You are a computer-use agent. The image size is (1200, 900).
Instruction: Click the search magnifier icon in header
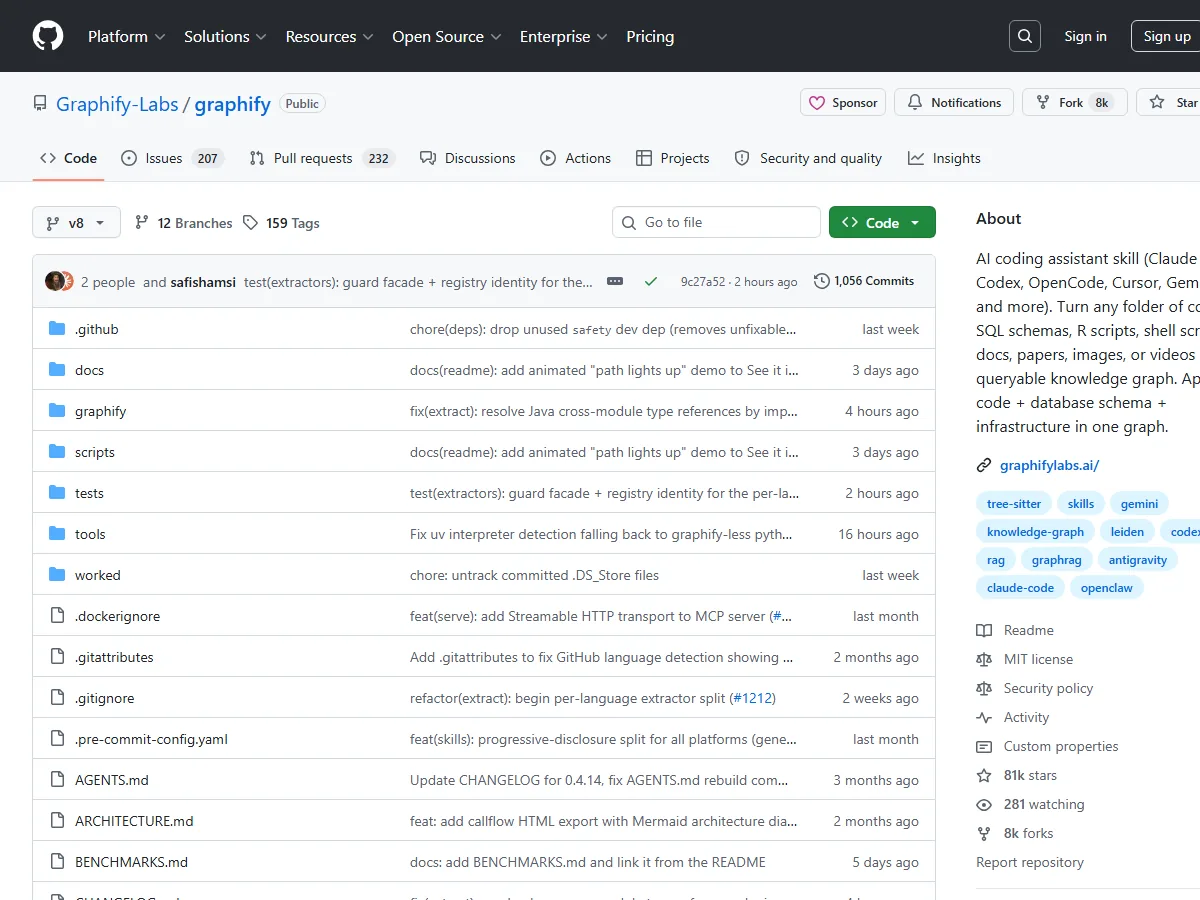(x=1025, y=36)
